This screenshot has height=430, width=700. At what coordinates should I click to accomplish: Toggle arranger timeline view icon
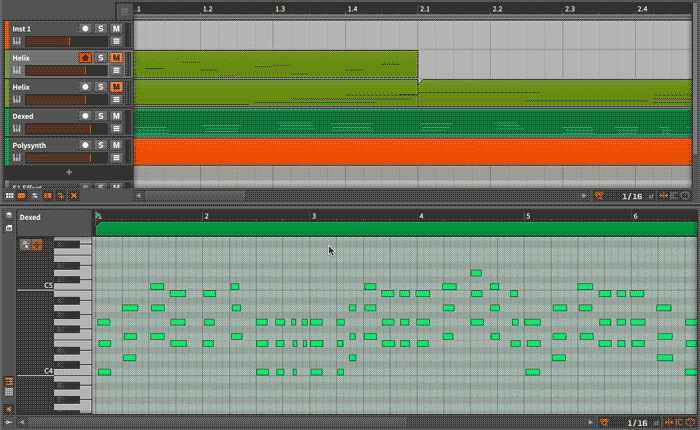pyautogui.click(x=21, y=196)
